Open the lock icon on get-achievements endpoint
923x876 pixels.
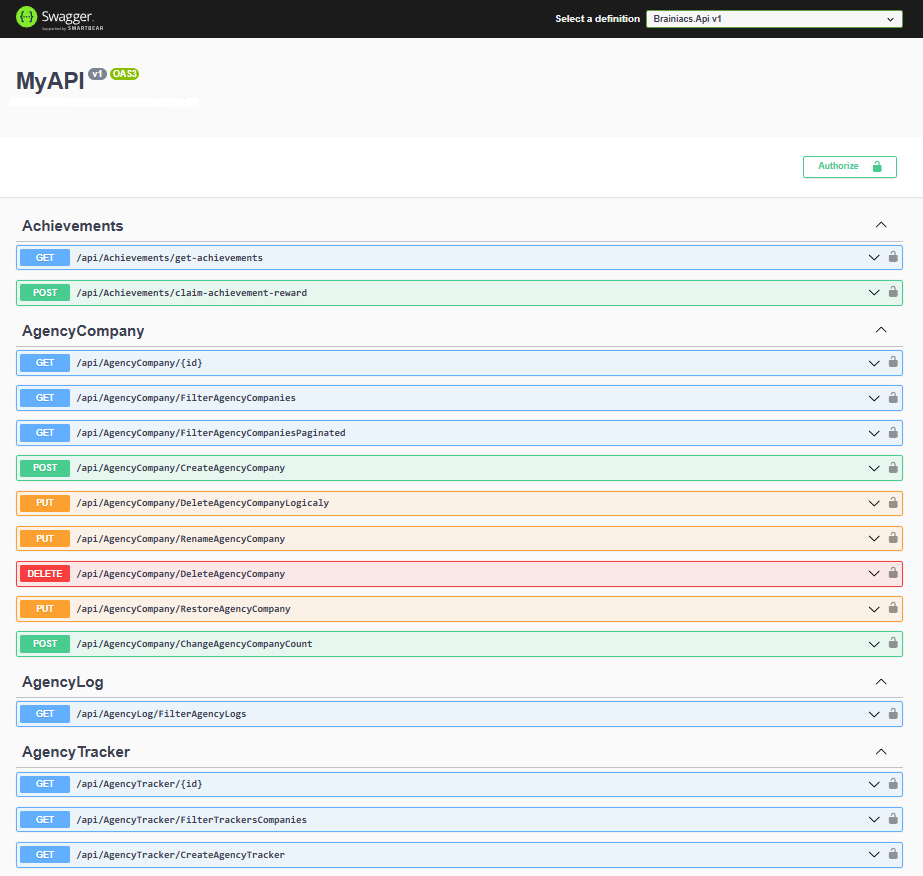tap(892, 257)
